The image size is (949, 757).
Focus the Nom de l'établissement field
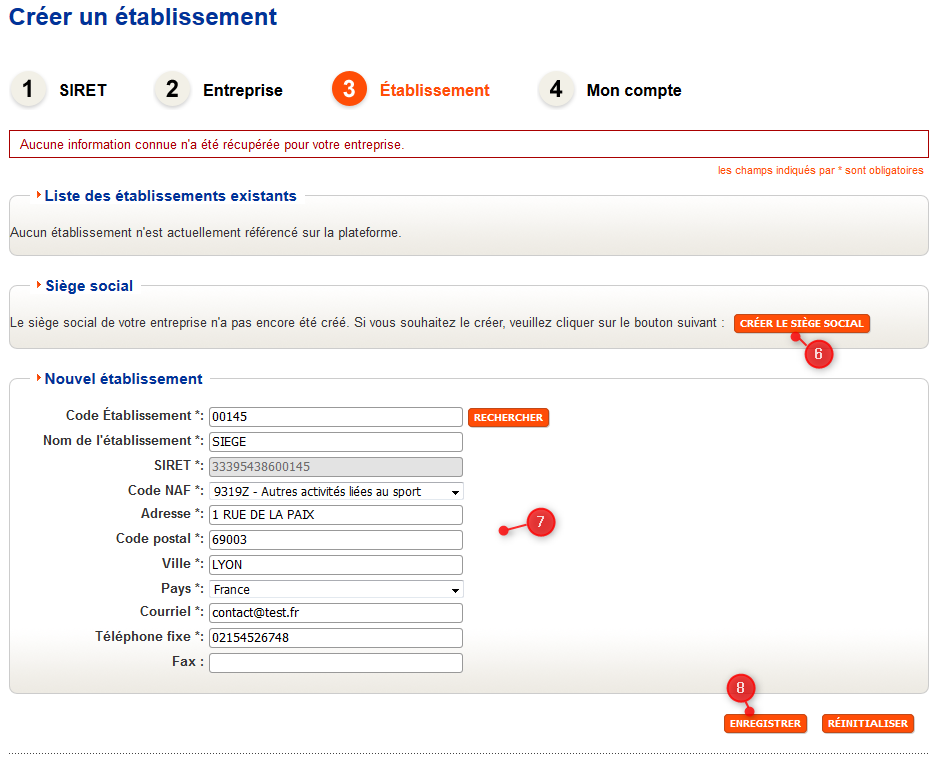point(336,442)
